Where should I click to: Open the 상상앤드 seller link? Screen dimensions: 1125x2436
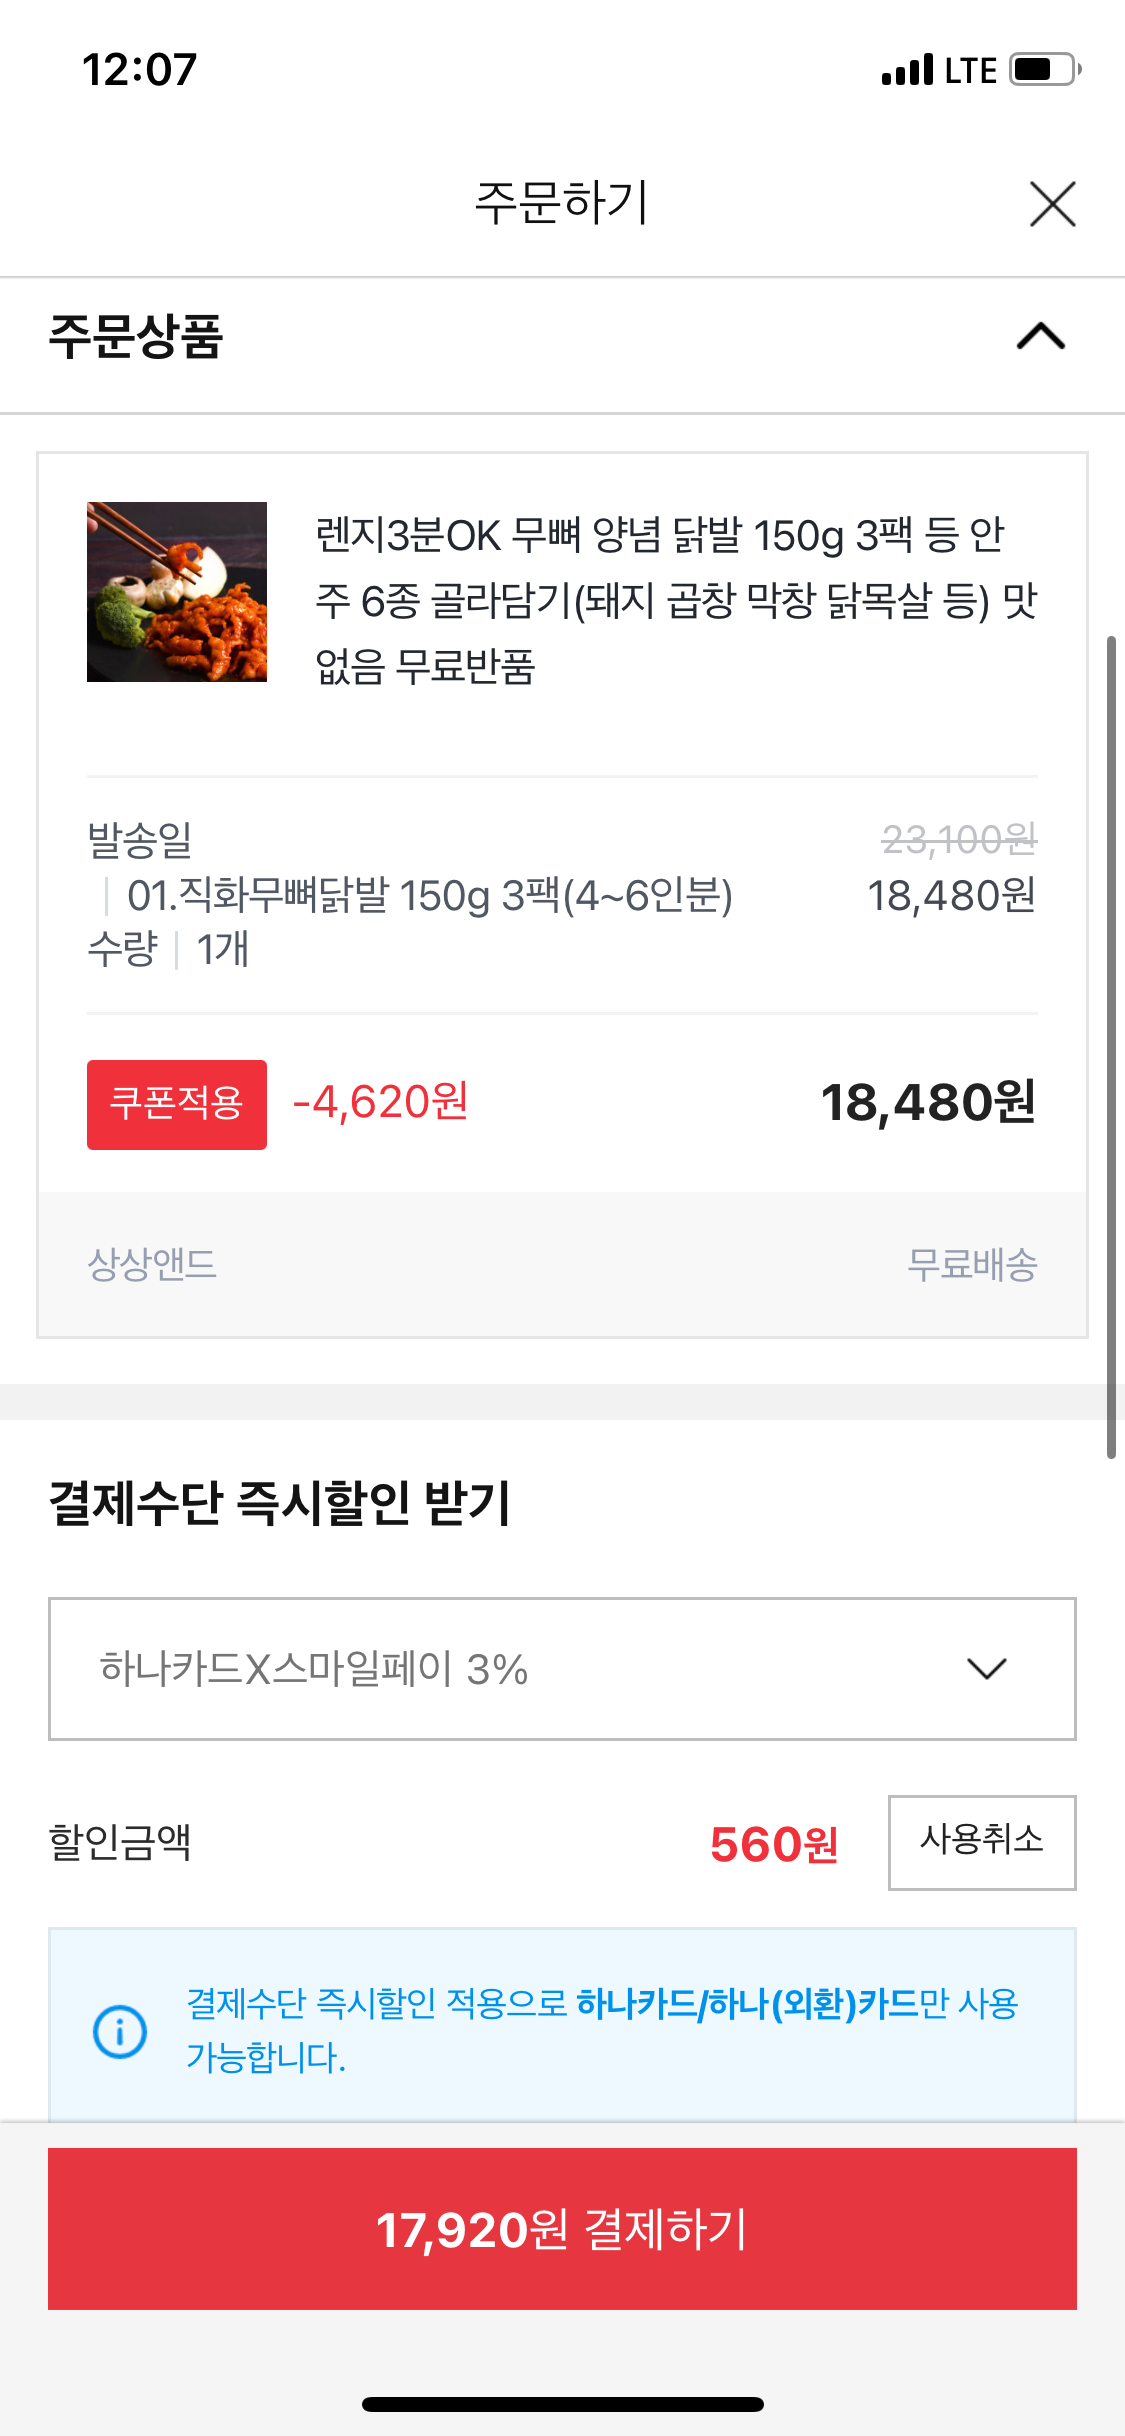click(152, 1264)
